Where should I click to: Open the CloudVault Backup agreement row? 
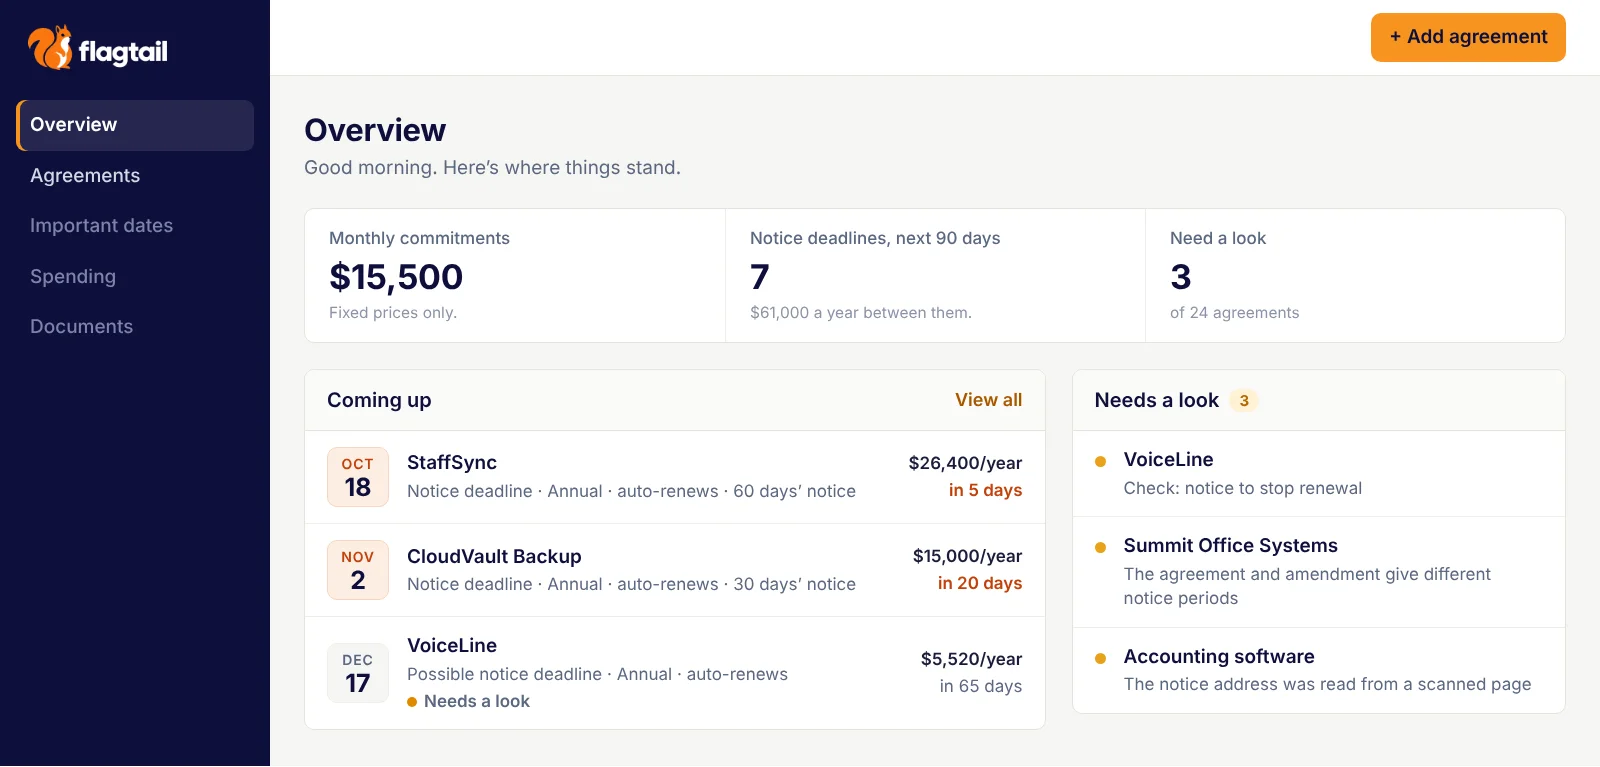click(675, 570)
